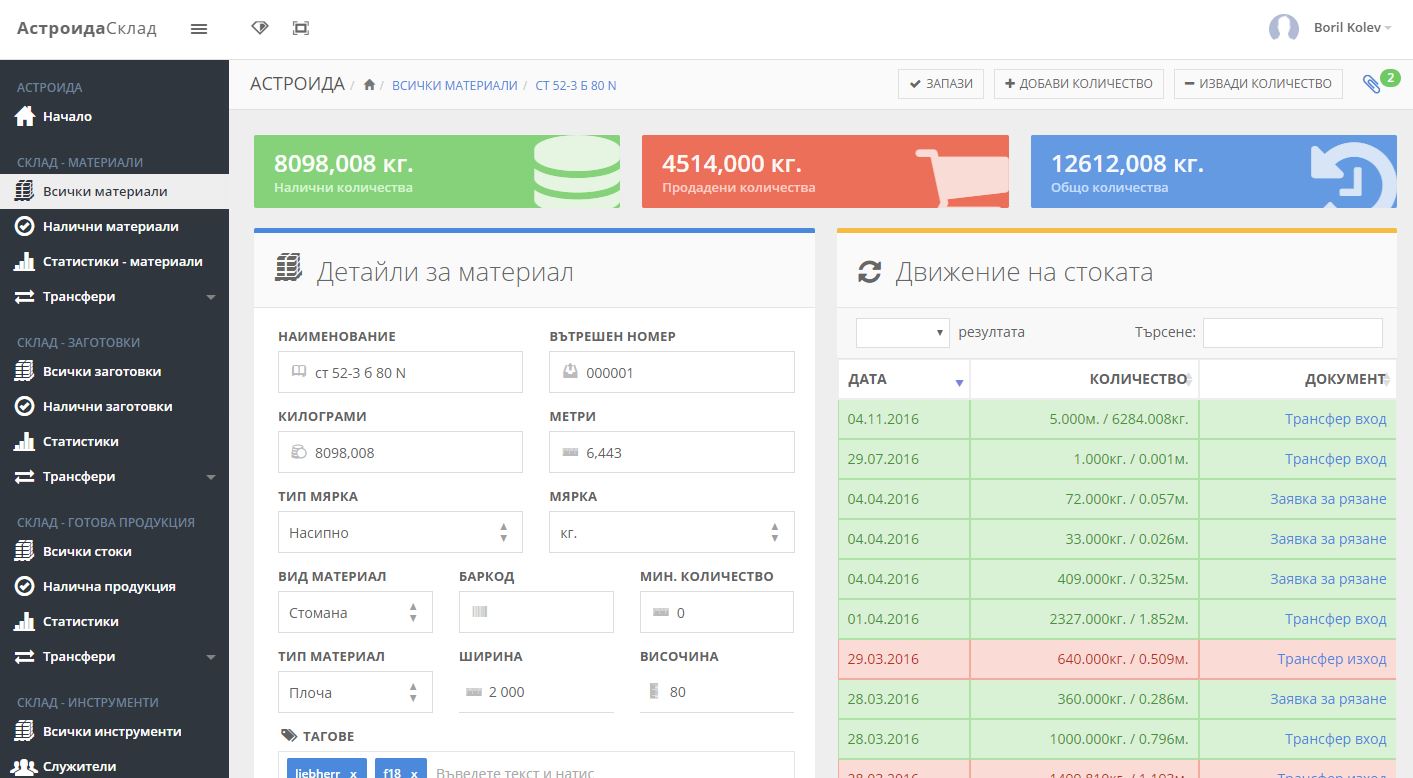The height and width of the screenshot is (778, 1413).
Task: Open Трансфер вход link dated 01.04.2016
Action: pyautogui.click(x=1335, y=619)
